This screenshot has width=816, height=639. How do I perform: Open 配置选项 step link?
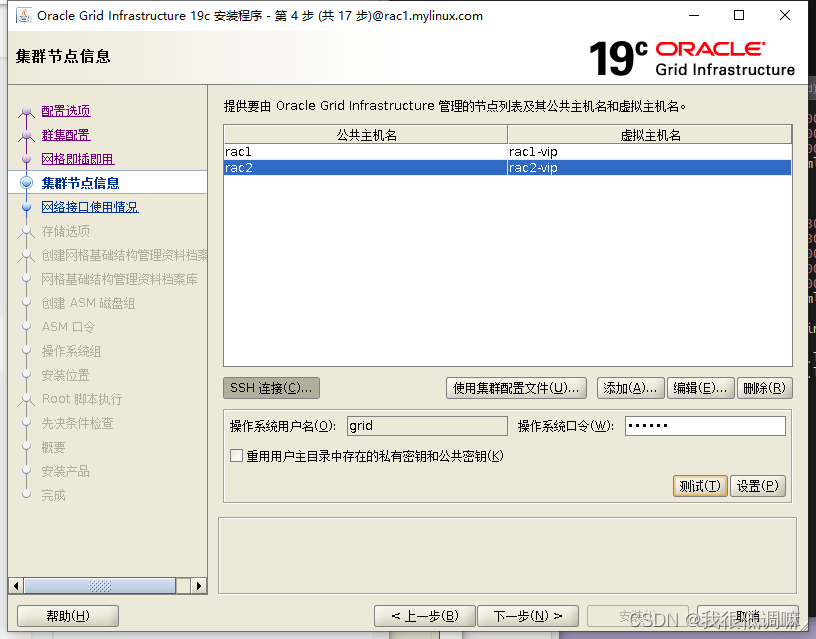(x=66, y=111)
